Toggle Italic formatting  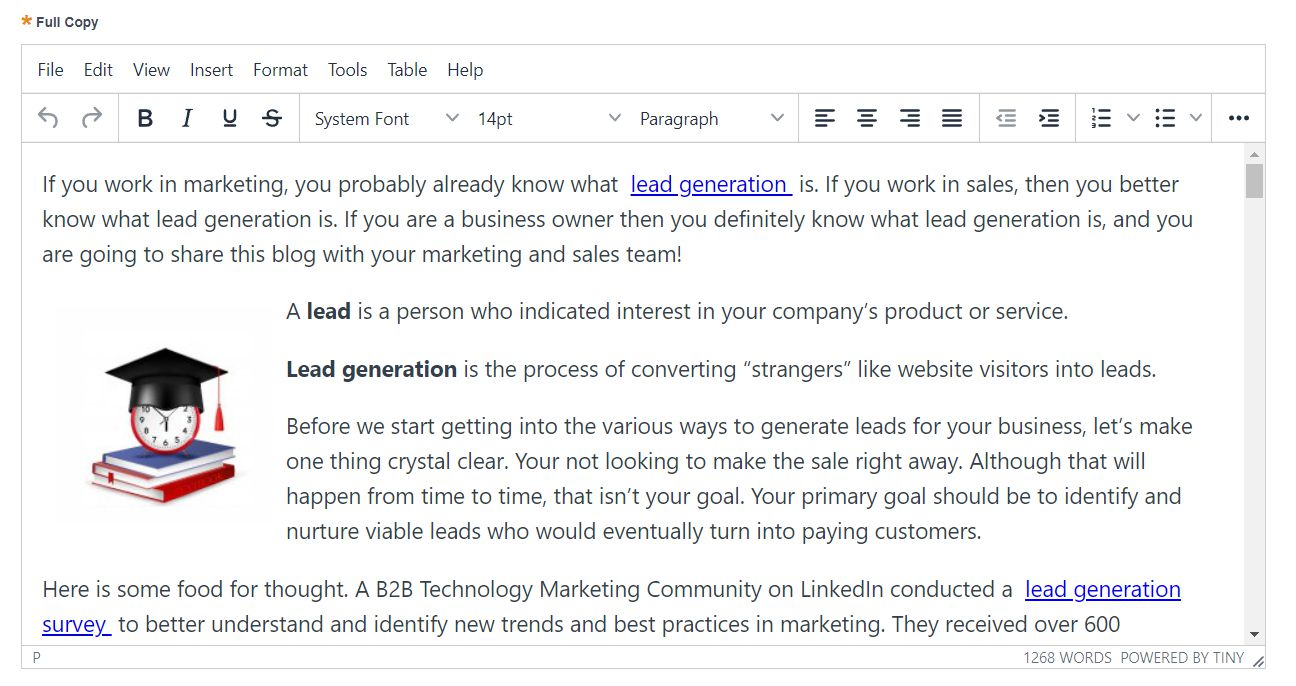tap(187, 118)
